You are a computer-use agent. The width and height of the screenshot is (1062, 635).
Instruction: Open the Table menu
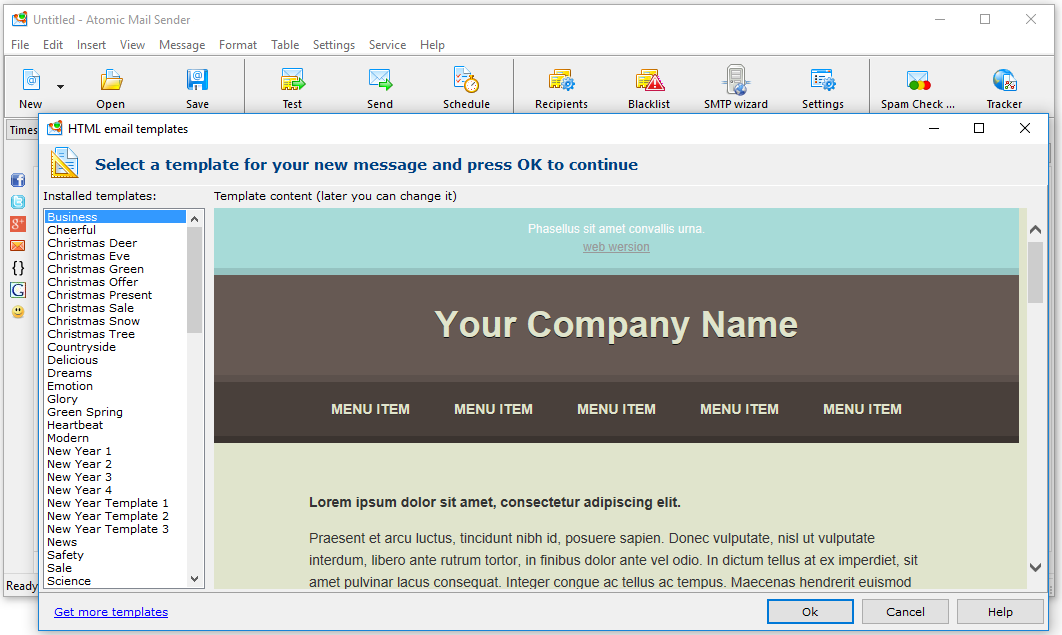[285, 45]
